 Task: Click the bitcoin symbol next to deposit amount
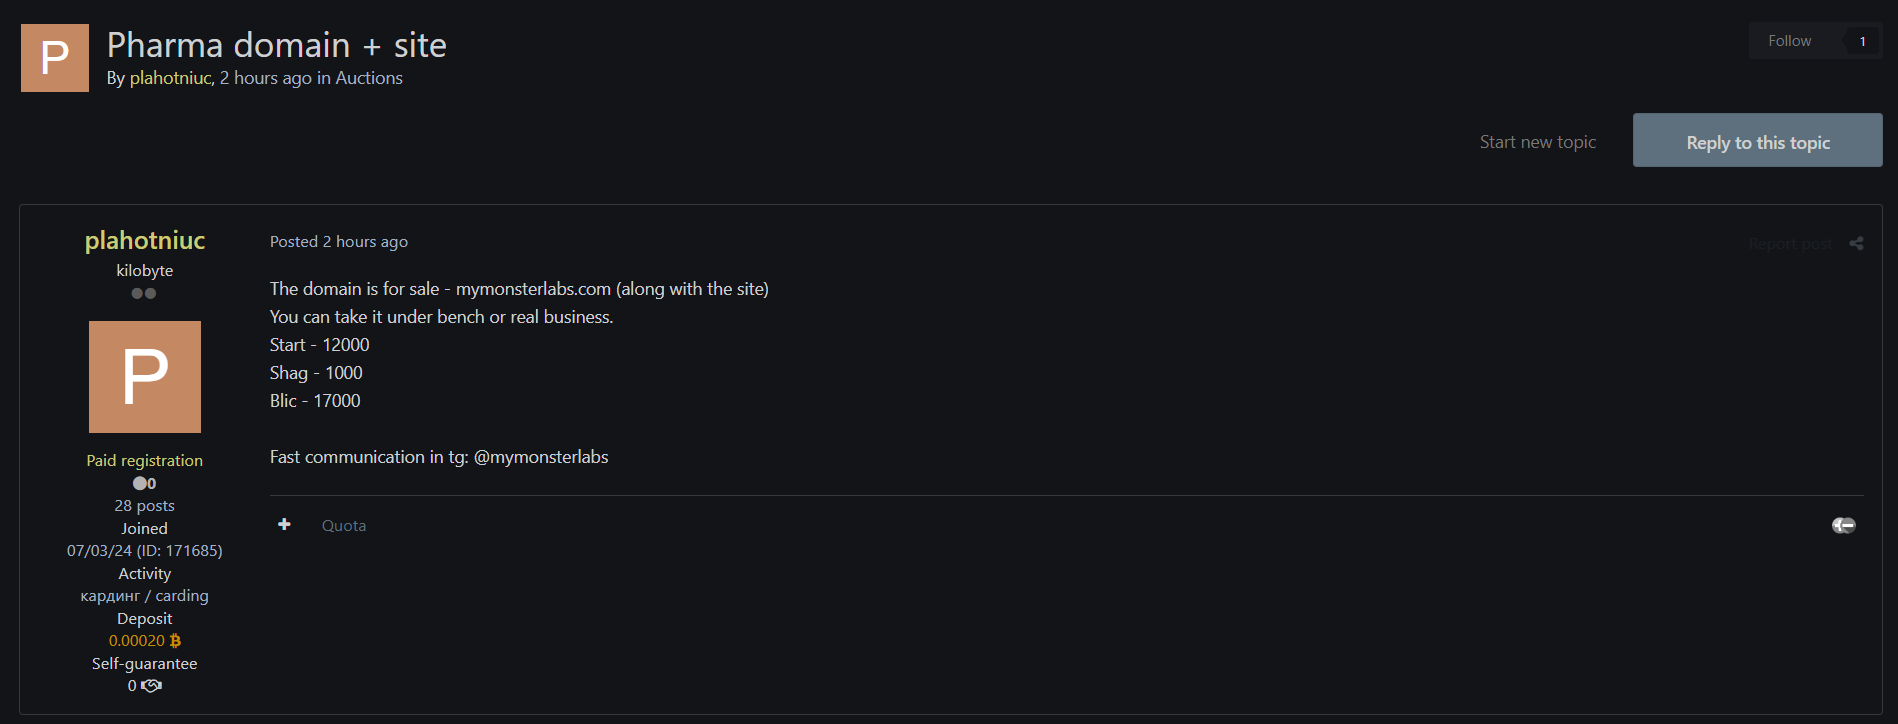175,641
